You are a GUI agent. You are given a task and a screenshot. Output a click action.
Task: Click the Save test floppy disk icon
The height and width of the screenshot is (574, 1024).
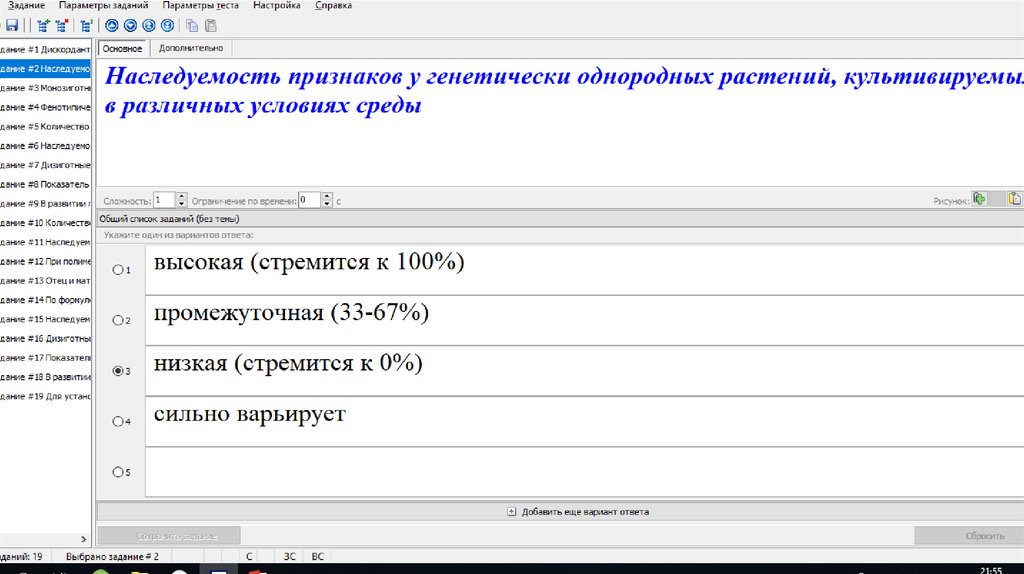pyautogui.click(x=12, y=26)
